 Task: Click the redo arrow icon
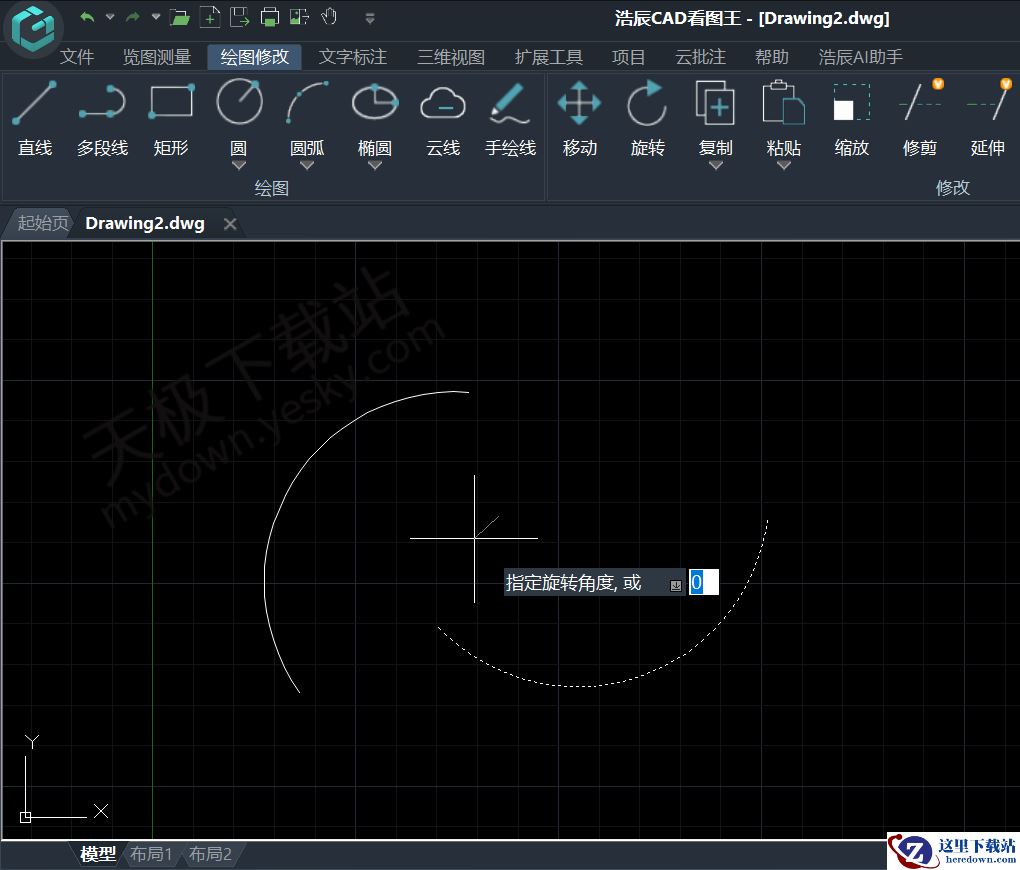pos(133,18)
